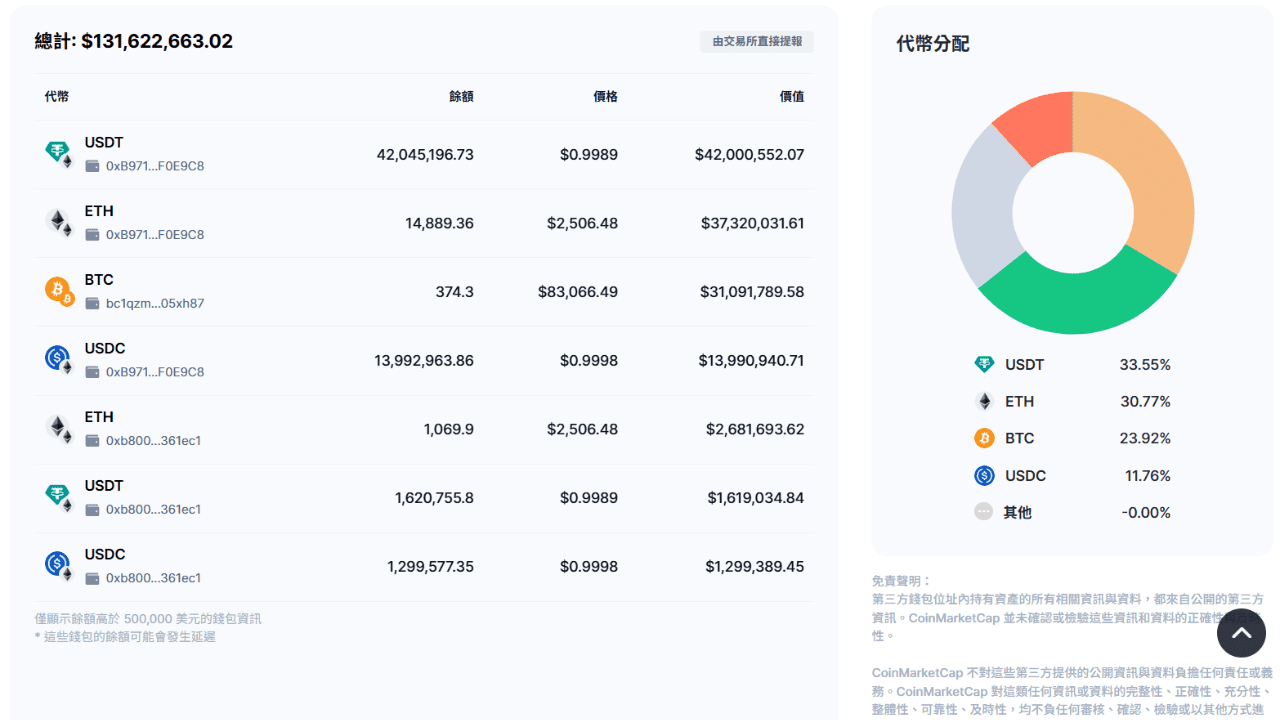The height and width of the screenshot is (720, 1280).
Task: Click the ETH token icon in the 14,889.36 row
Action: pos(59,223)
